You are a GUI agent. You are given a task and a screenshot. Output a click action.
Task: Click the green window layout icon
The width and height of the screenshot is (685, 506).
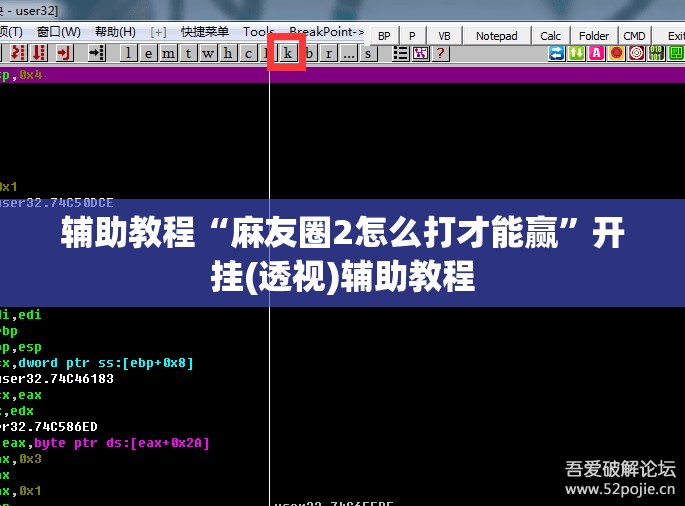click(x=676, y=53)
